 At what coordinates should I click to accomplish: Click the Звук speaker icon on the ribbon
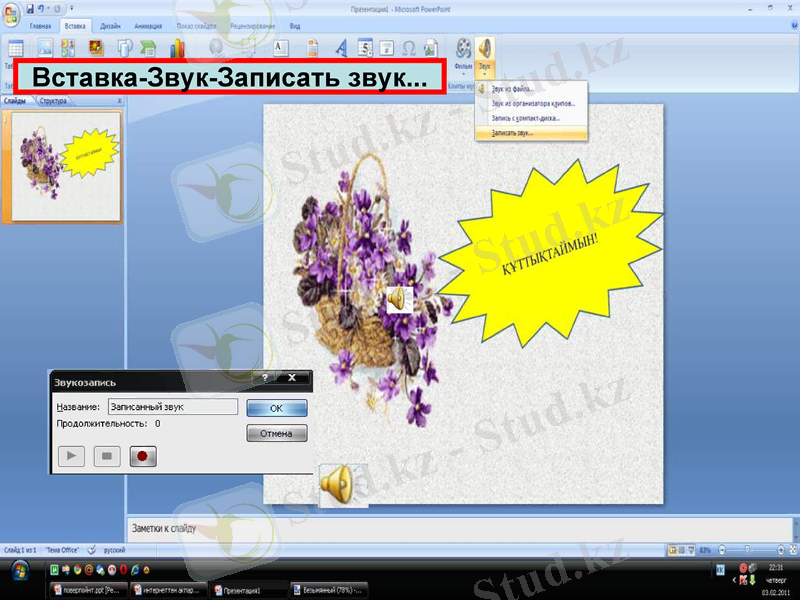483,49
